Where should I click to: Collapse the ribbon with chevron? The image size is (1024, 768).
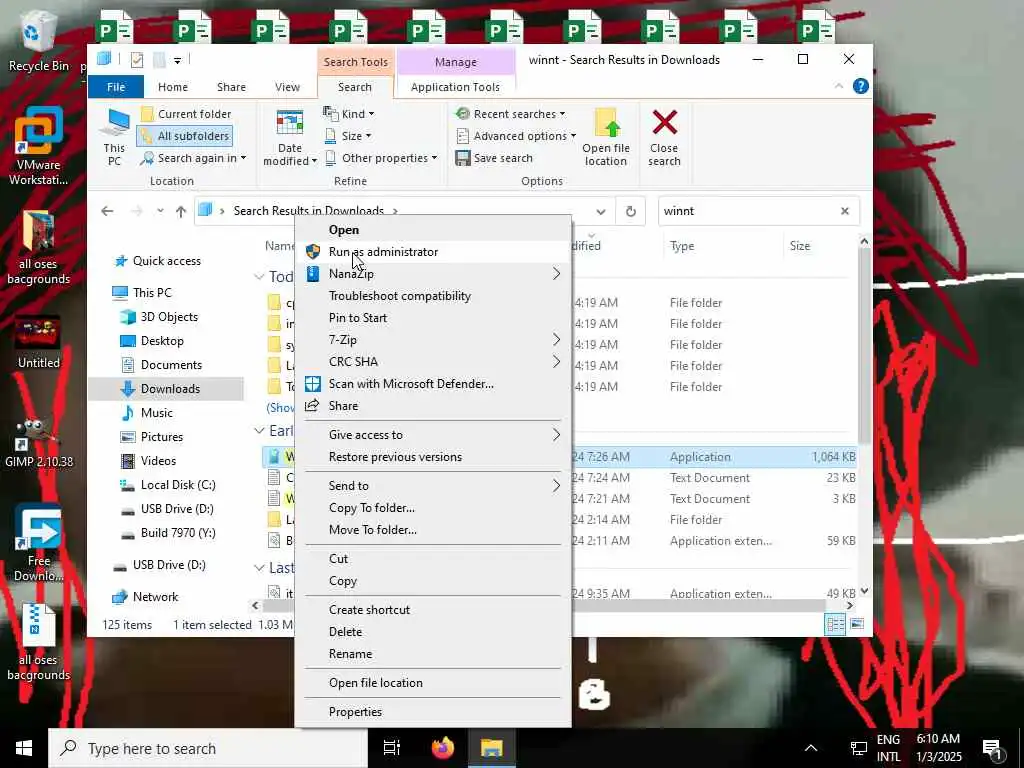point(839,86)
